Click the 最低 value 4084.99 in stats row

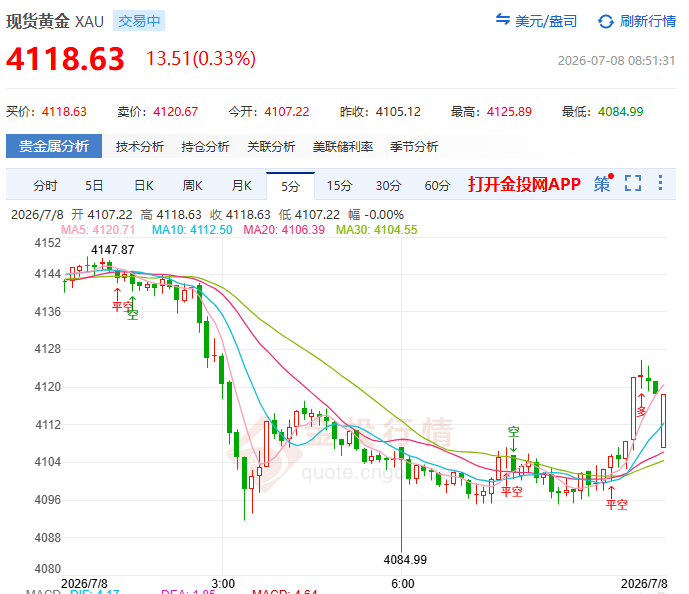(620, 112)
